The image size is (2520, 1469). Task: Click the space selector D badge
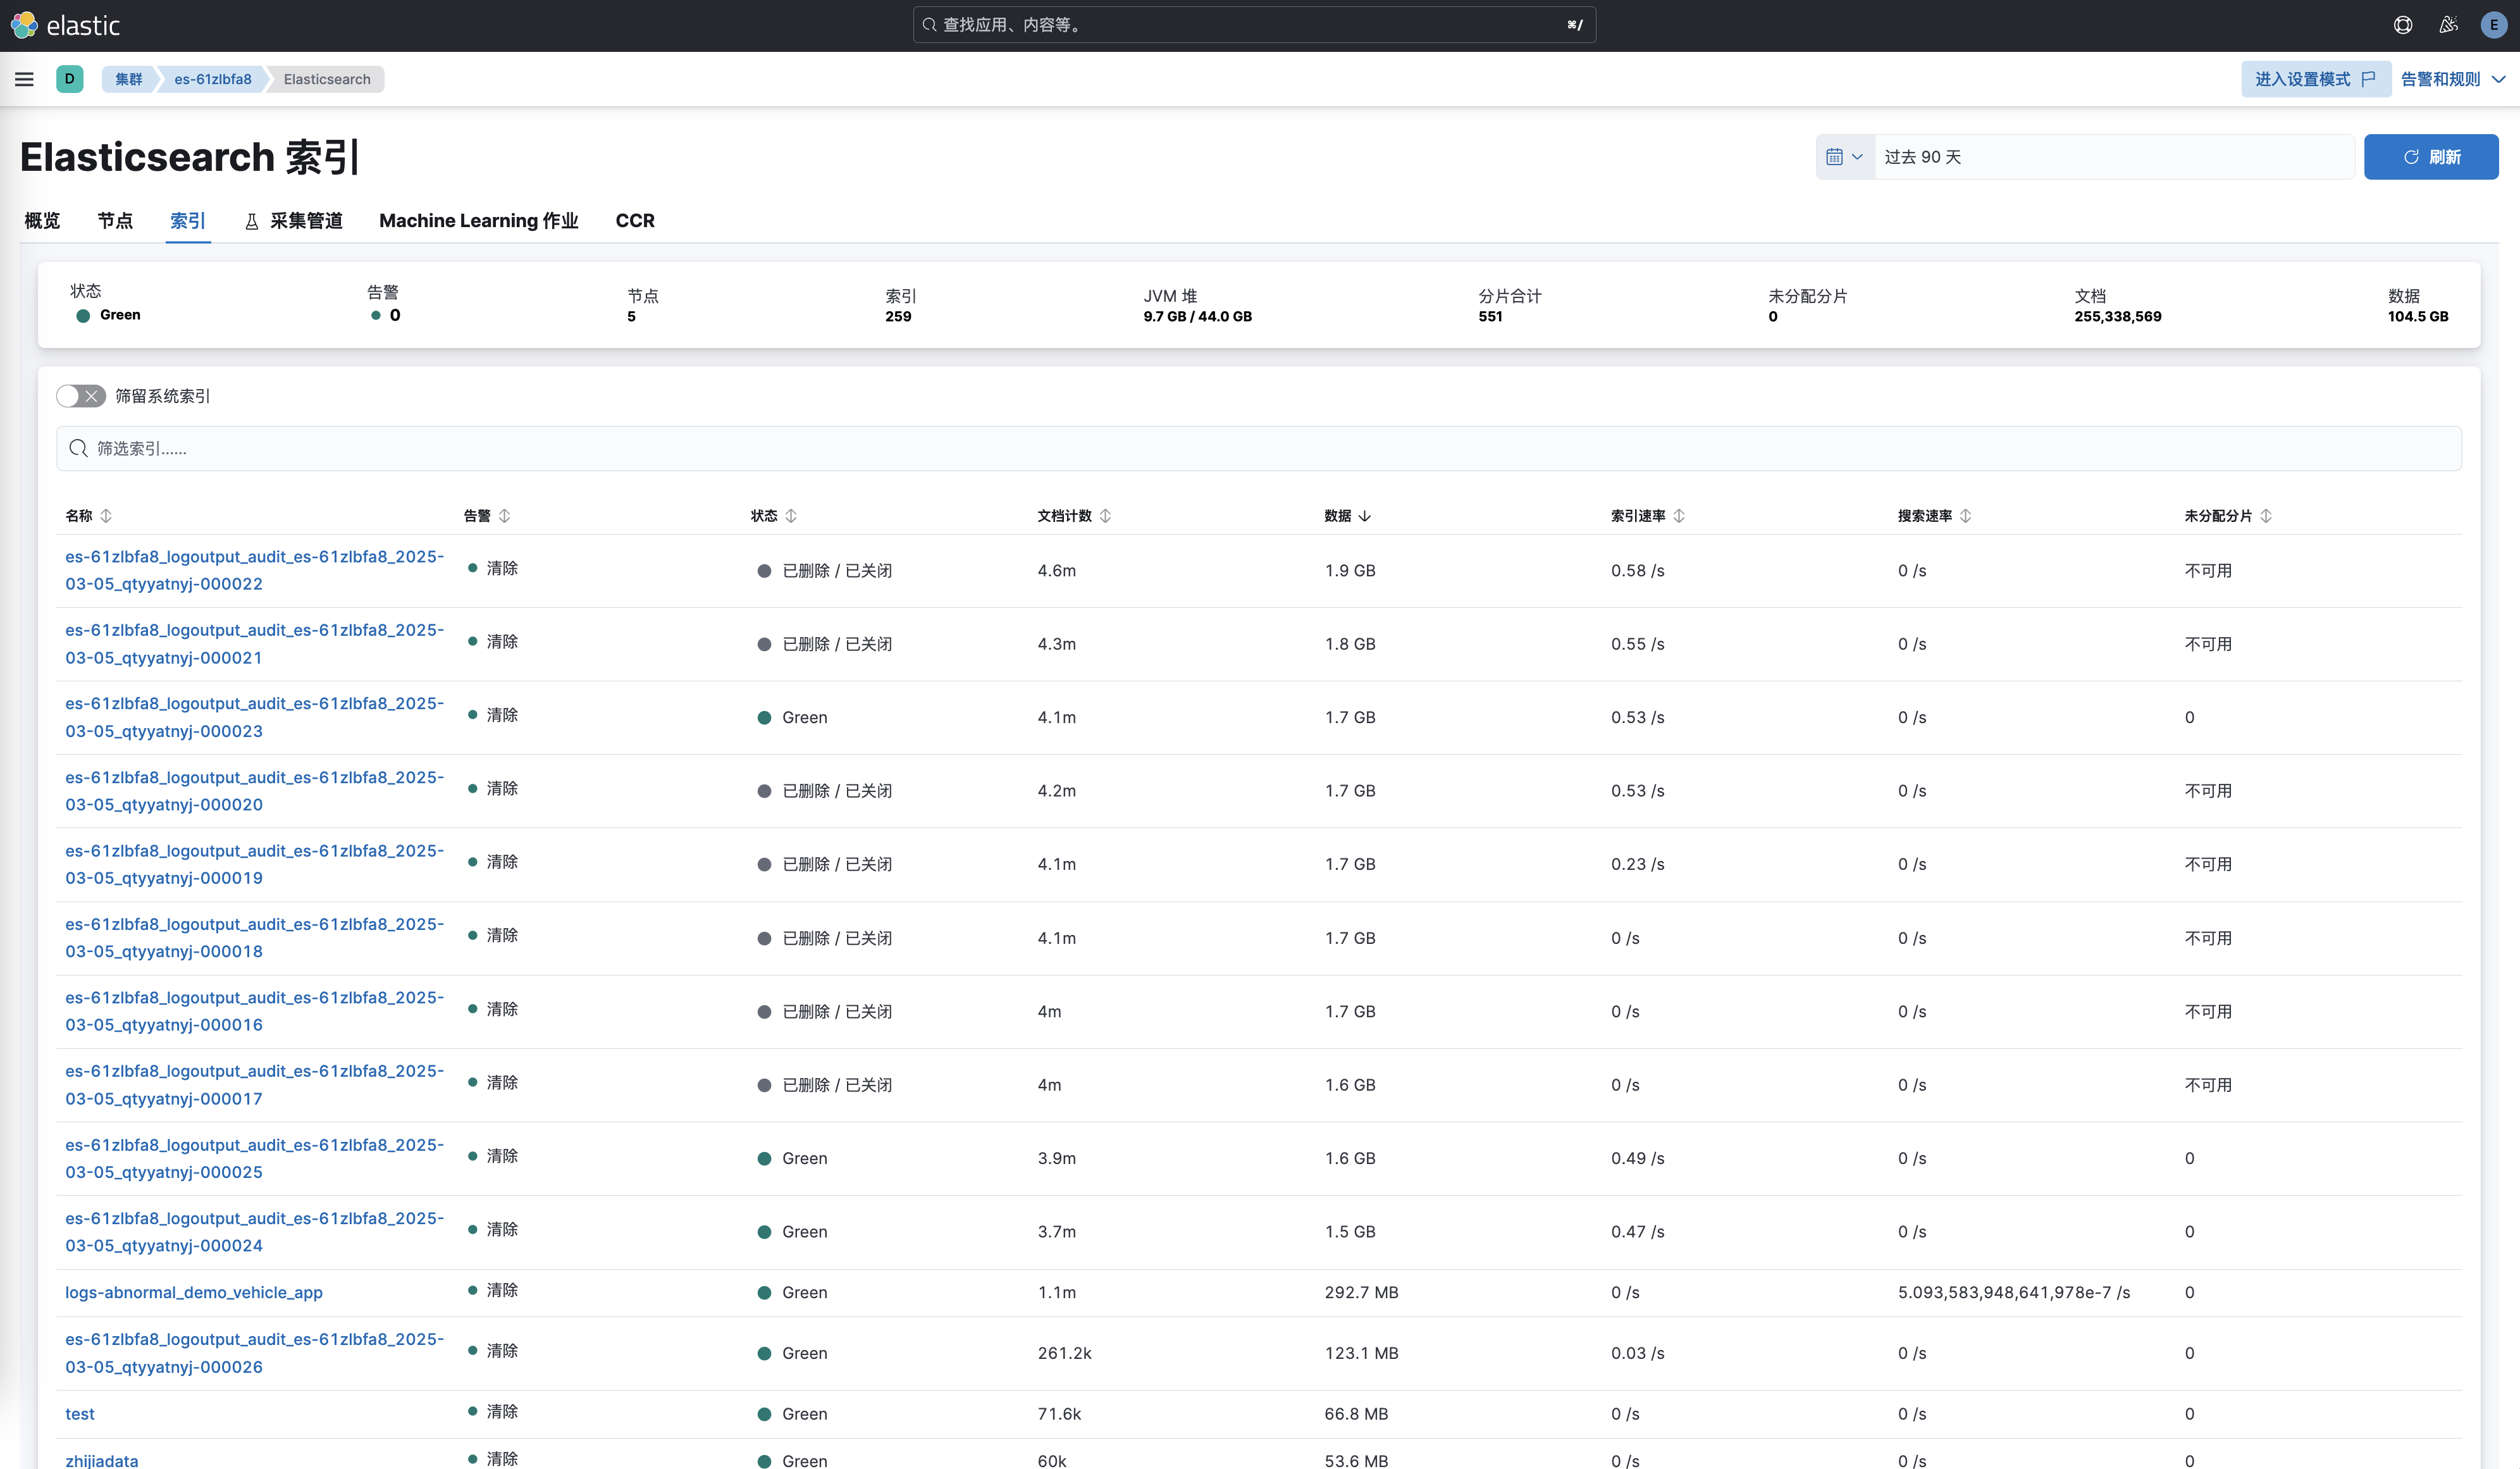tap(70, 79)
